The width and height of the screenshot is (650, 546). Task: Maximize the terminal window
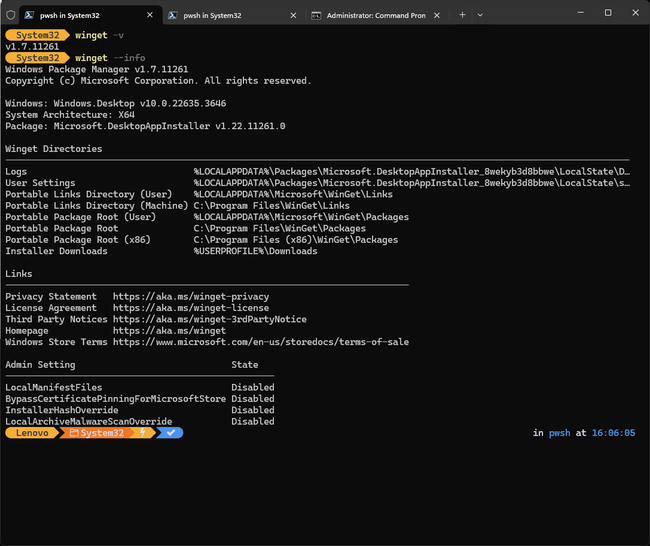[x=607, y=13]
